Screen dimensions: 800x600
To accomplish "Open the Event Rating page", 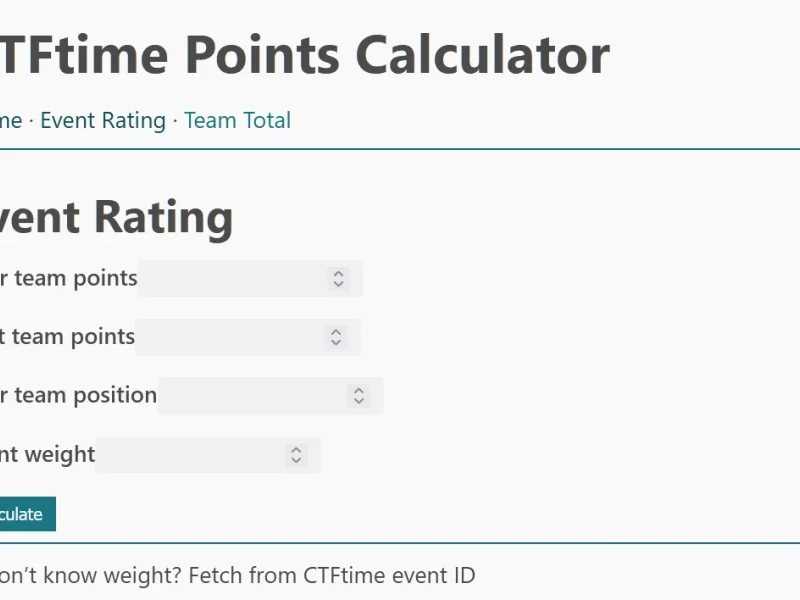I will (103, 120).
